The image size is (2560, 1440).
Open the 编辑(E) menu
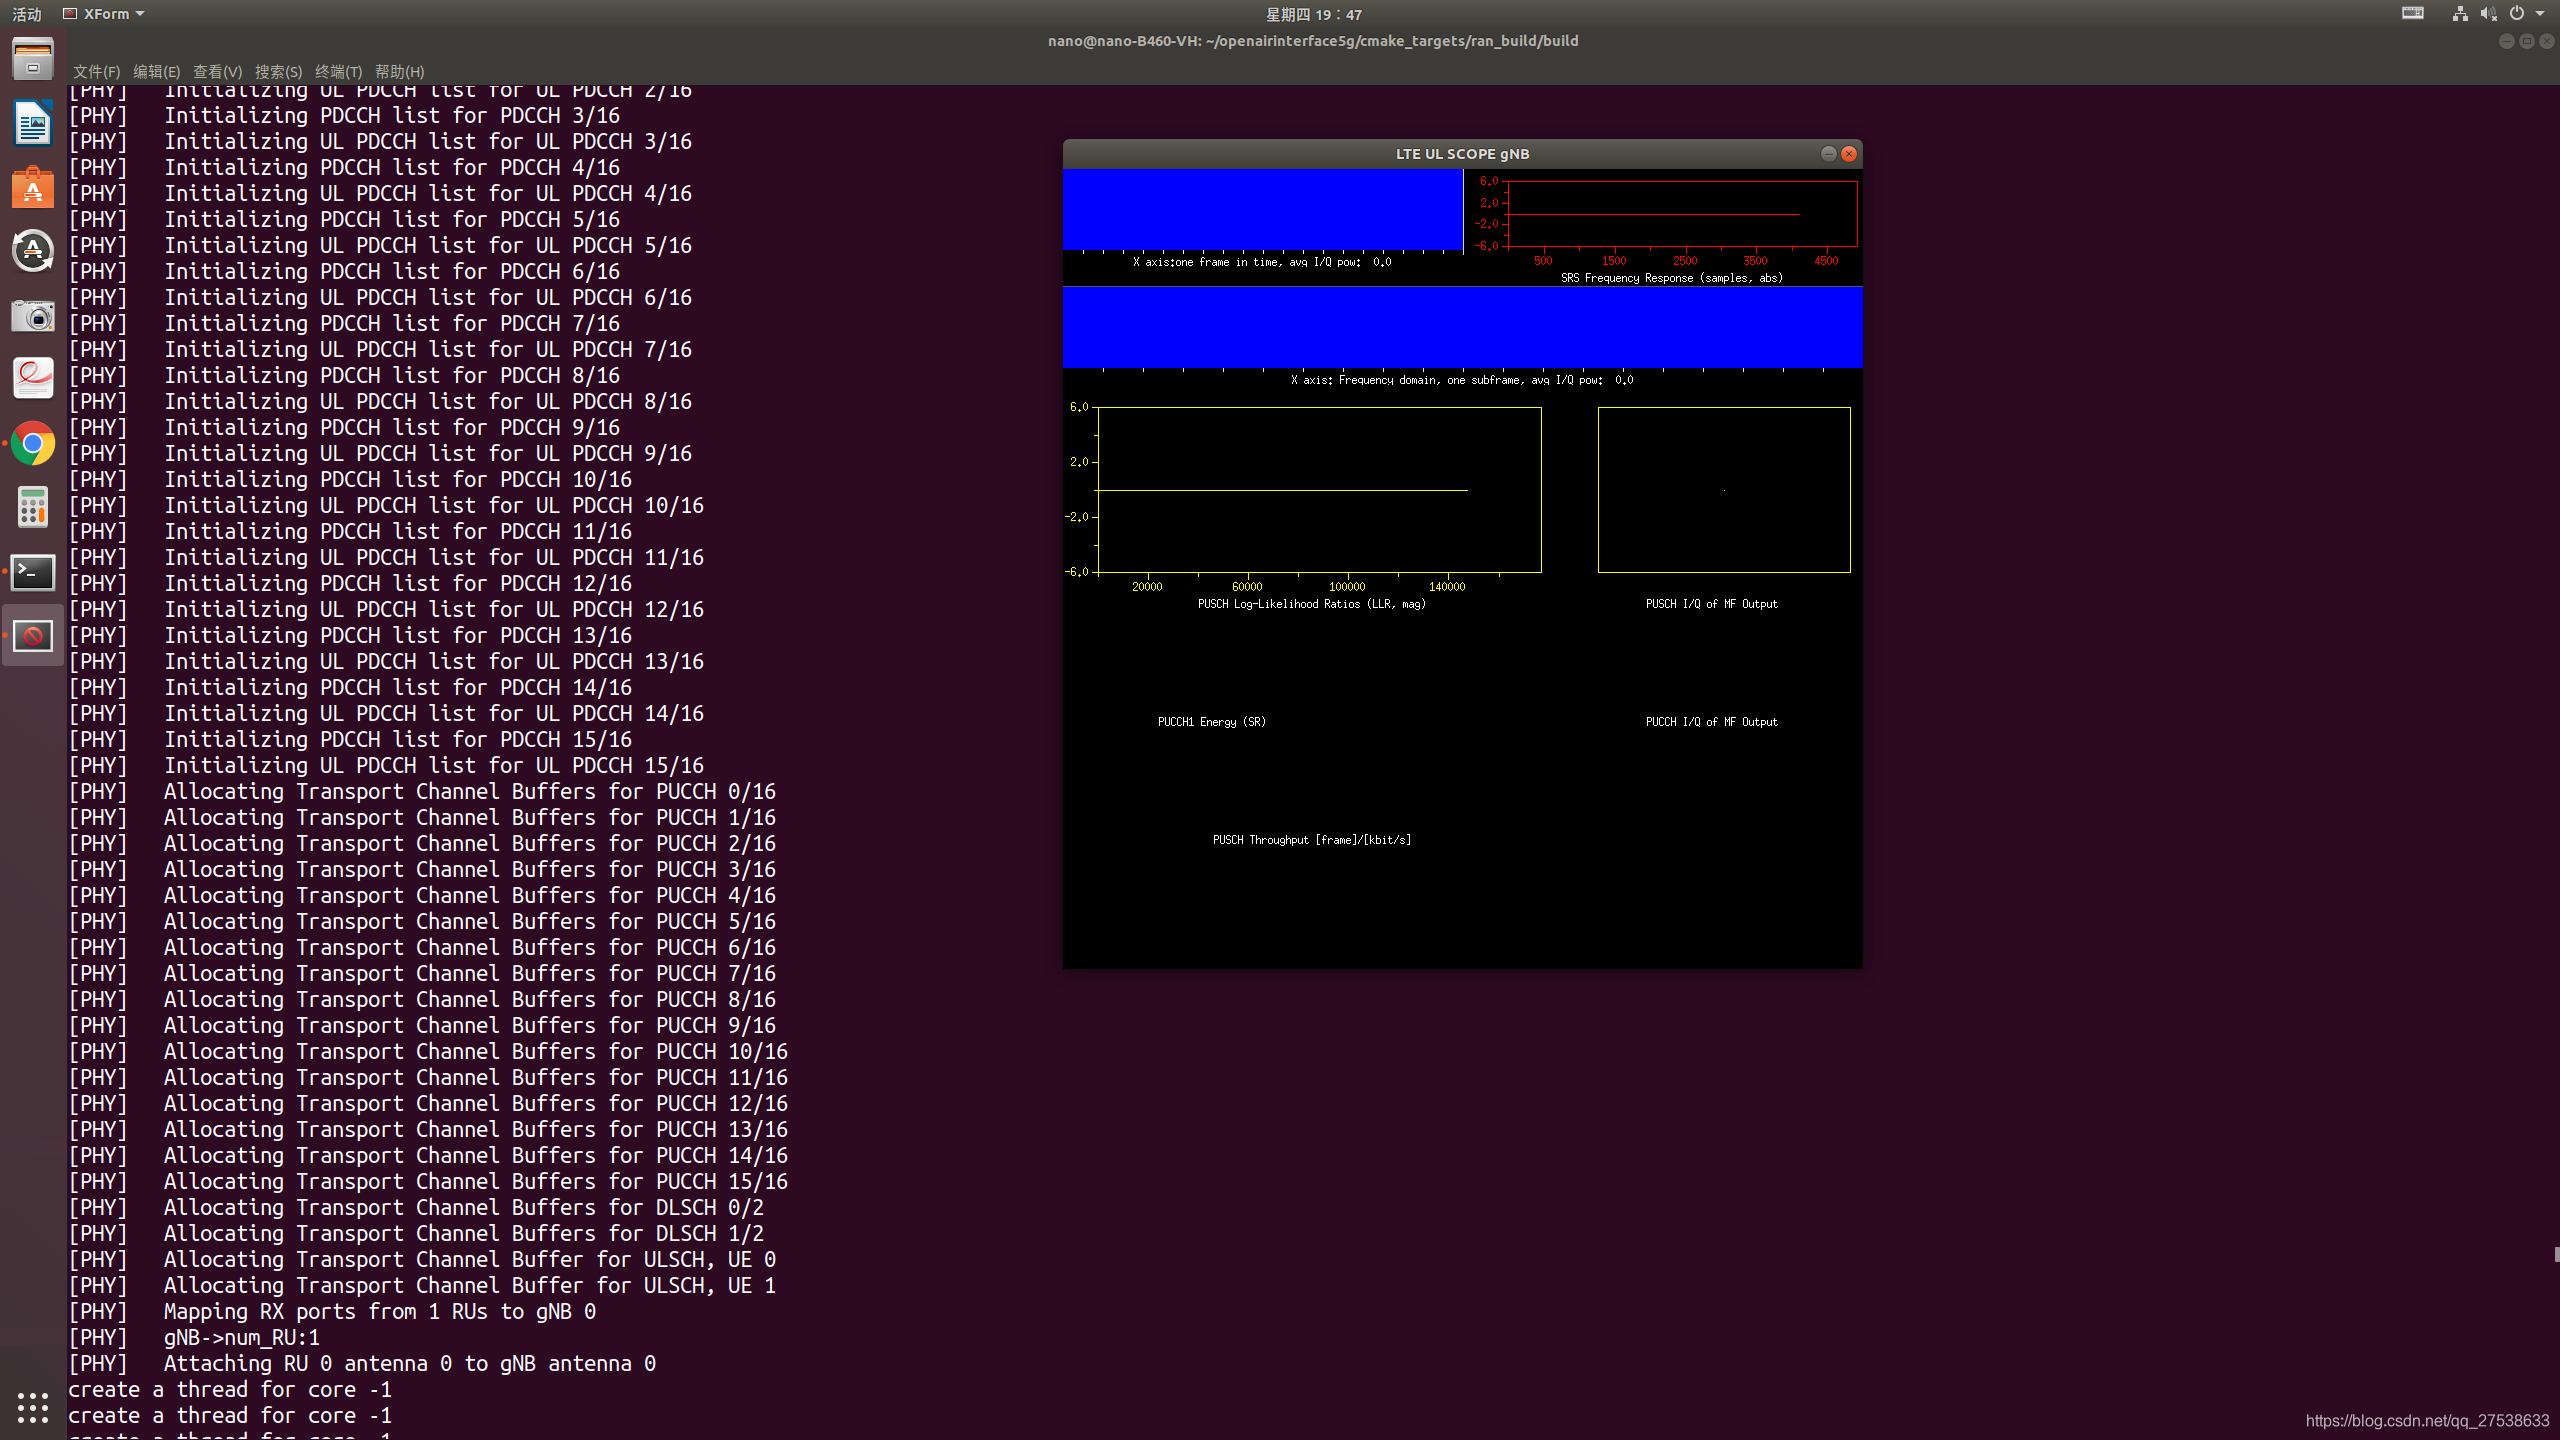pos(156,72)
